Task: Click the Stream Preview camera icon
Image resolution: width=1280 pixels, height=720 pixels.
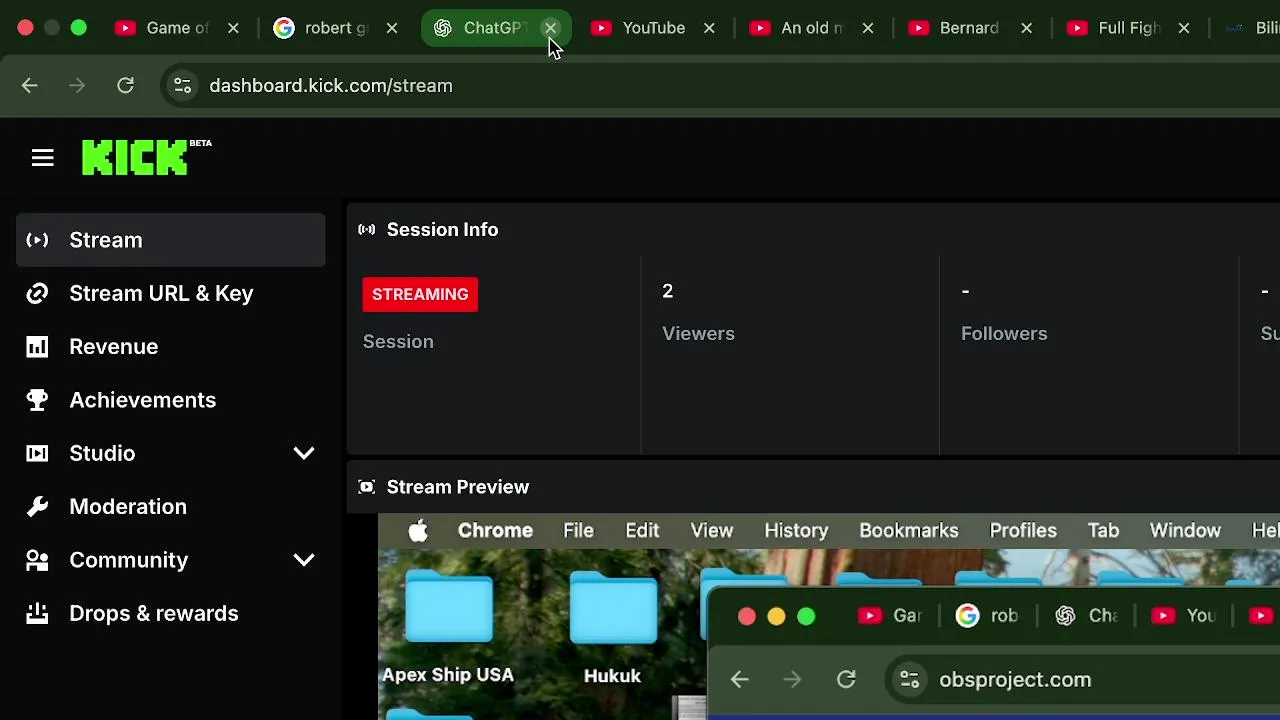Action: pyautogui.click(x=367, y=487)
